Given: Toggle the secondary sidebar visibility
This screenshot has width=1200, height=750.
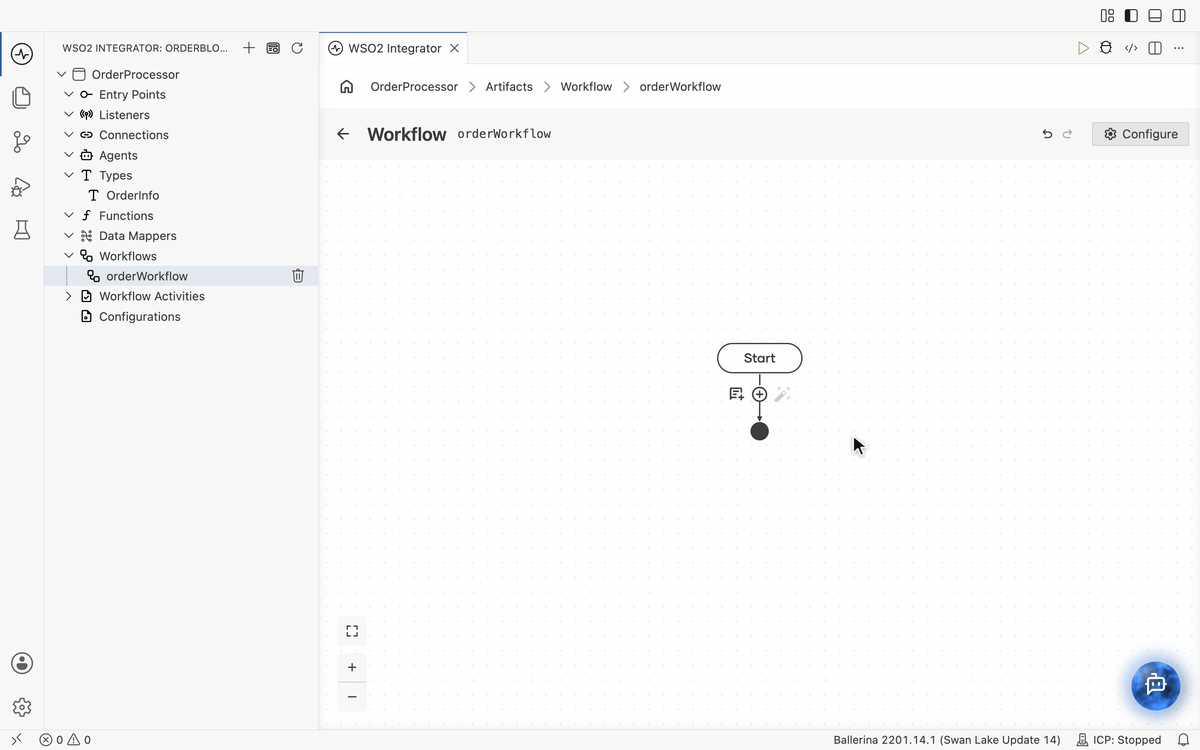Looking at the screenshot, I should [1179, 15].
